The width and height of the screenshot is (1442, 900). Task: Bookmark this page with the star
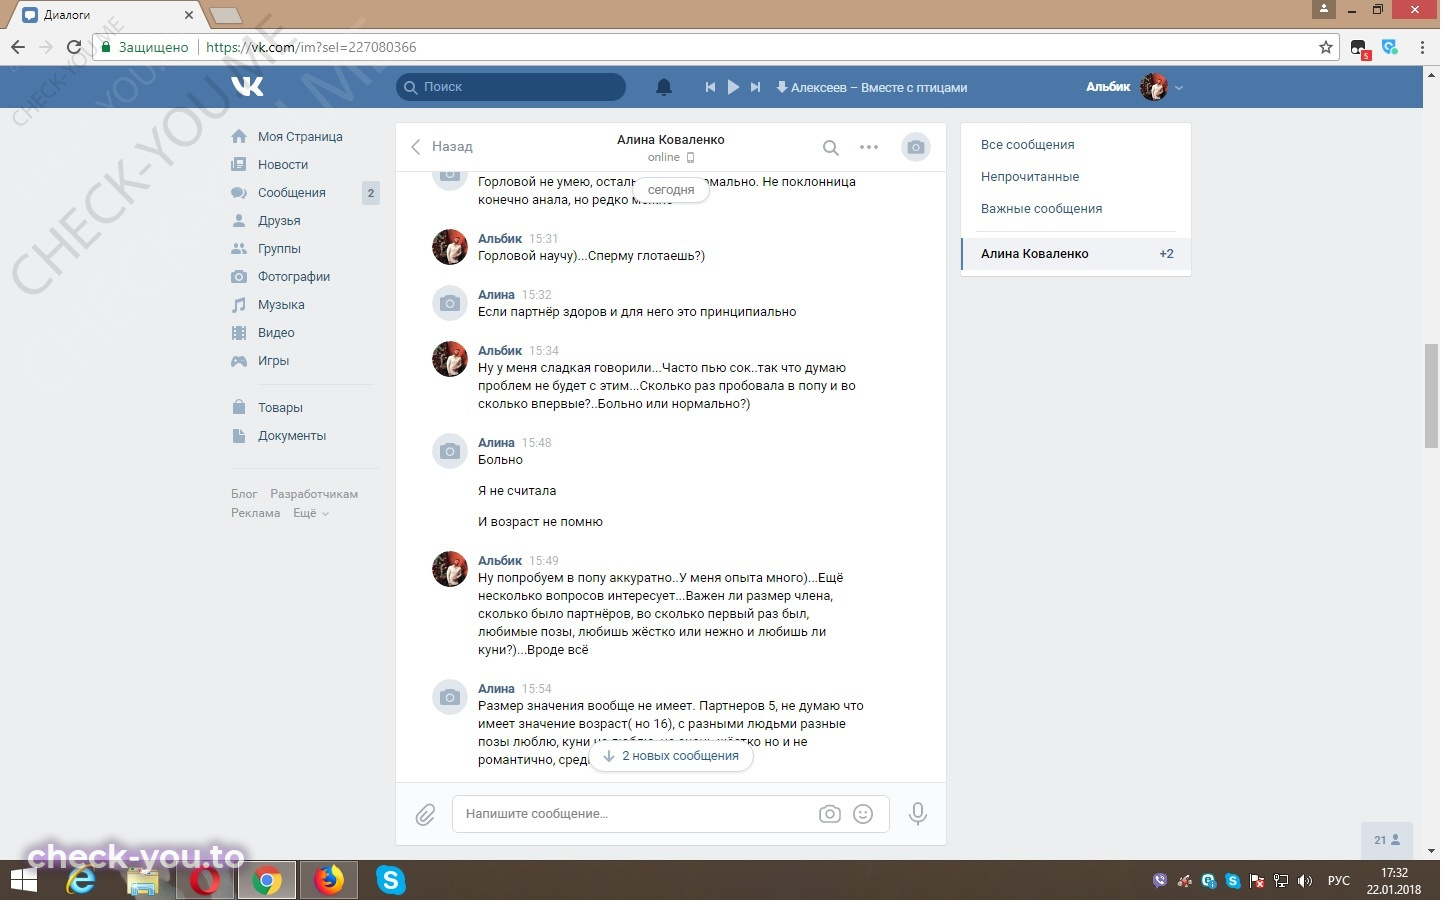1326,47
